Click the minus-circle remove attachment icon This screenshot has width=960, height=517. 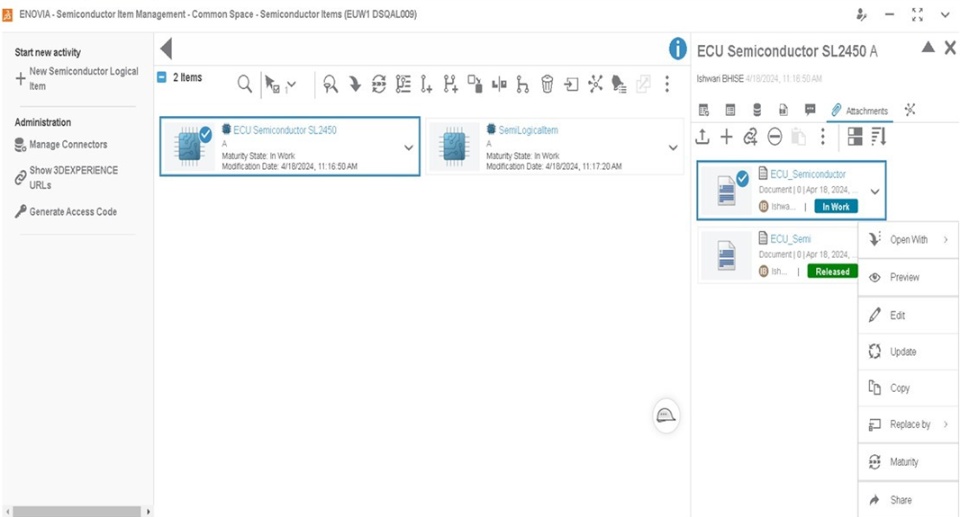point(774,137)
